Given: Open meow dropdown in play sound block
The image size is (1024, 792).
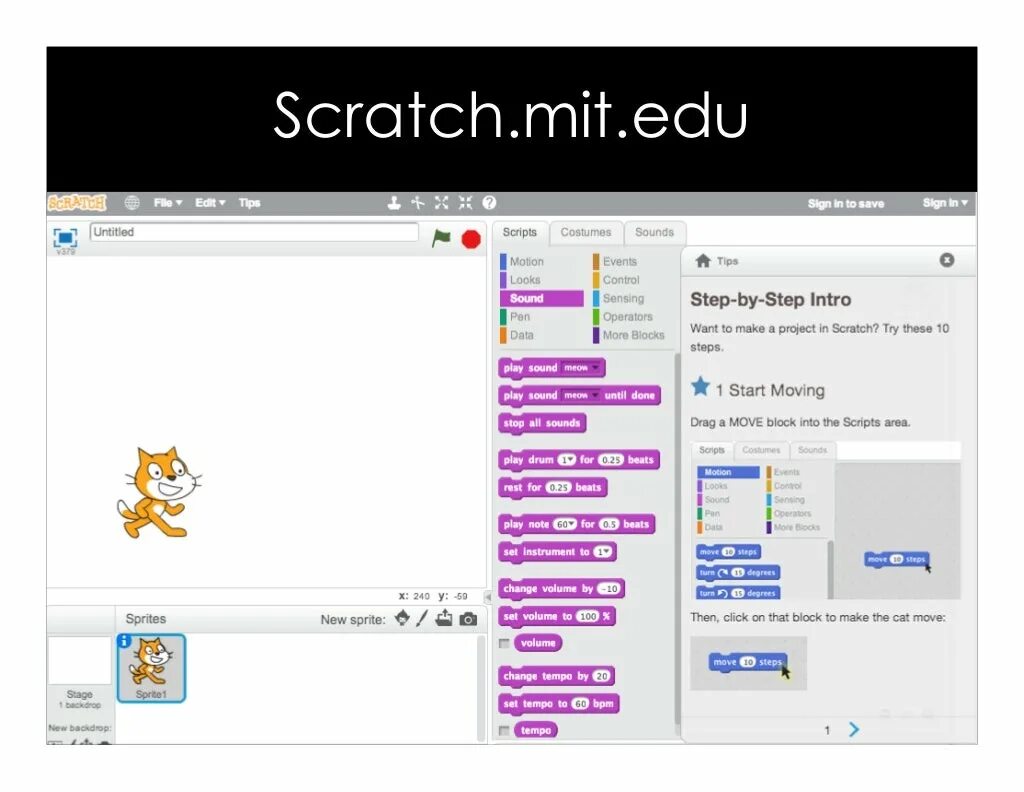Looking at the screenshot, I should [x=581, y=368].
